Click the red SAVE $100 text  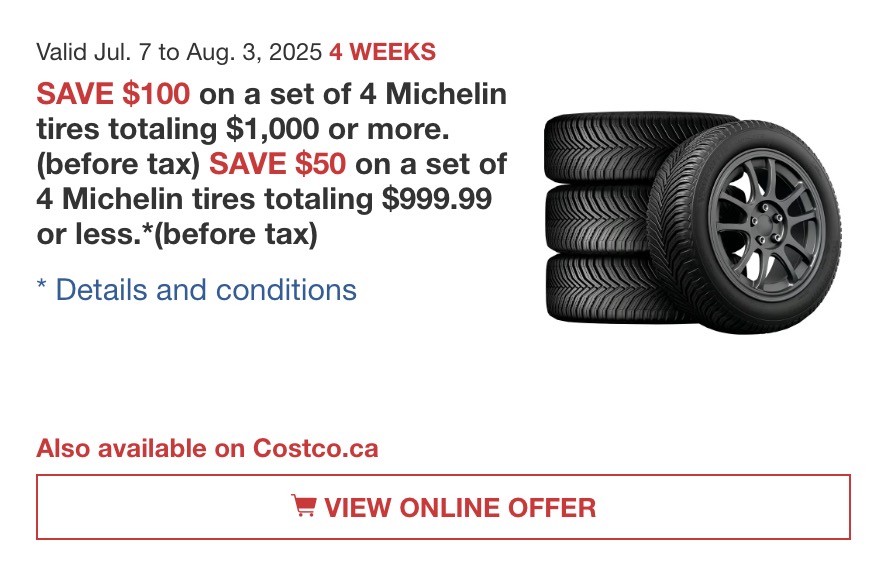coord(113,94)
